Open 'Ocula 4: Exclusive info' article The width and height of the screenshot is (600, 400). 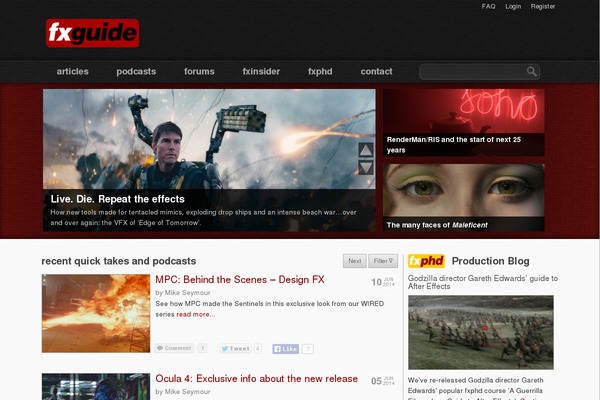tap(256, 379)
